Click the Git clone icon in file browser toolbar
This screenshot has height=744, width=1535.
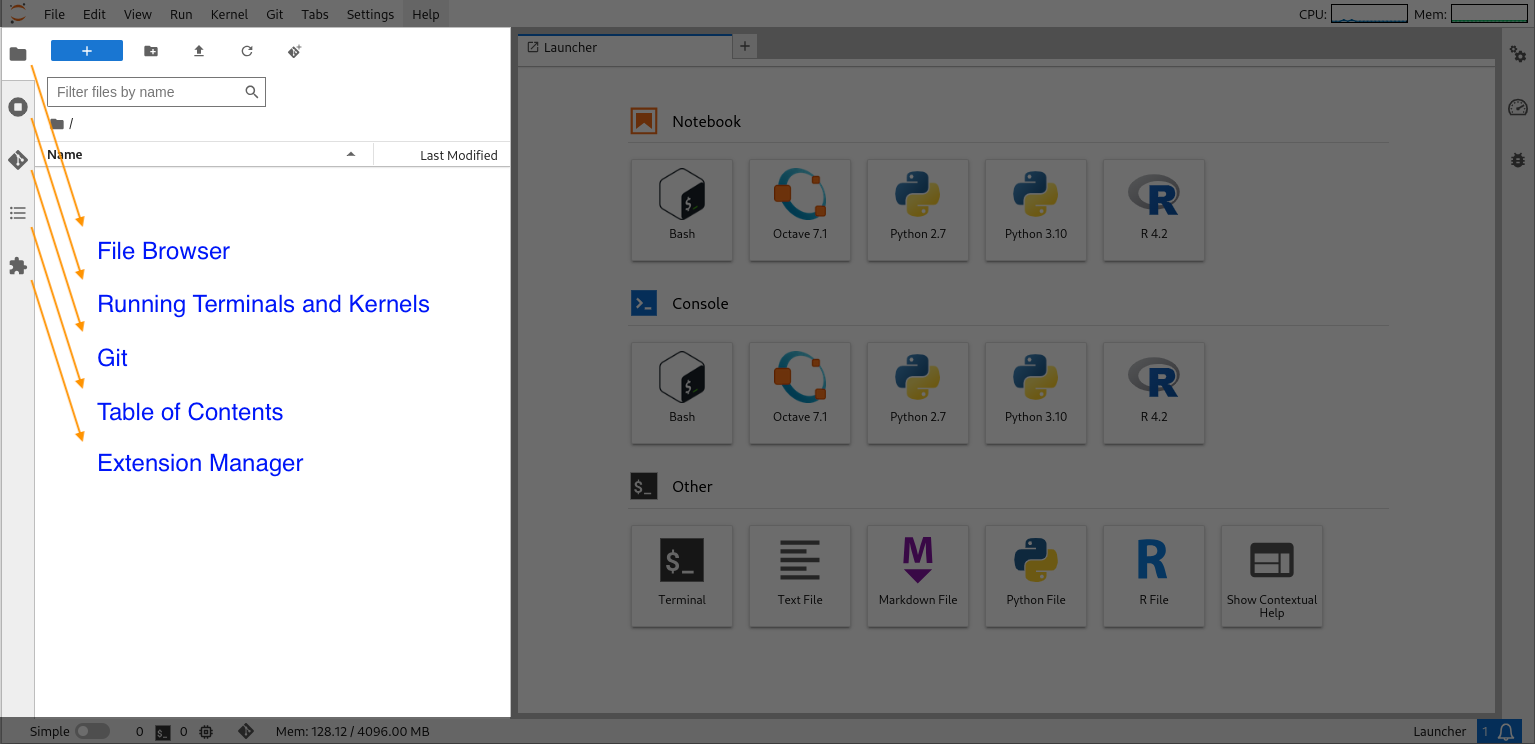click(295, 51)
